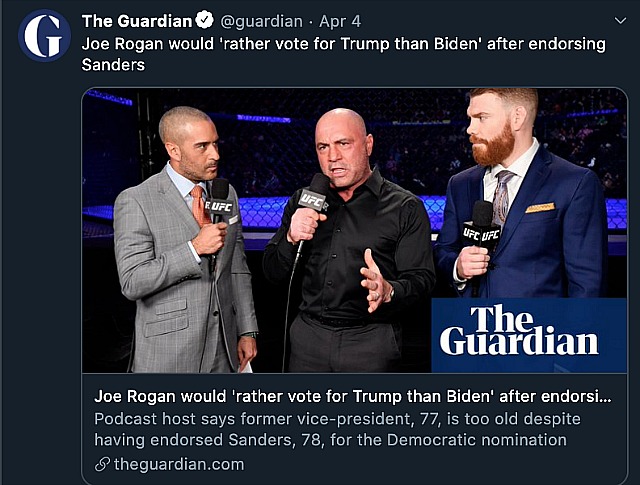Viewport: 640px width, 485px height.
Task: Open the card headline about Trump and Biden
Action: [353, 396]
